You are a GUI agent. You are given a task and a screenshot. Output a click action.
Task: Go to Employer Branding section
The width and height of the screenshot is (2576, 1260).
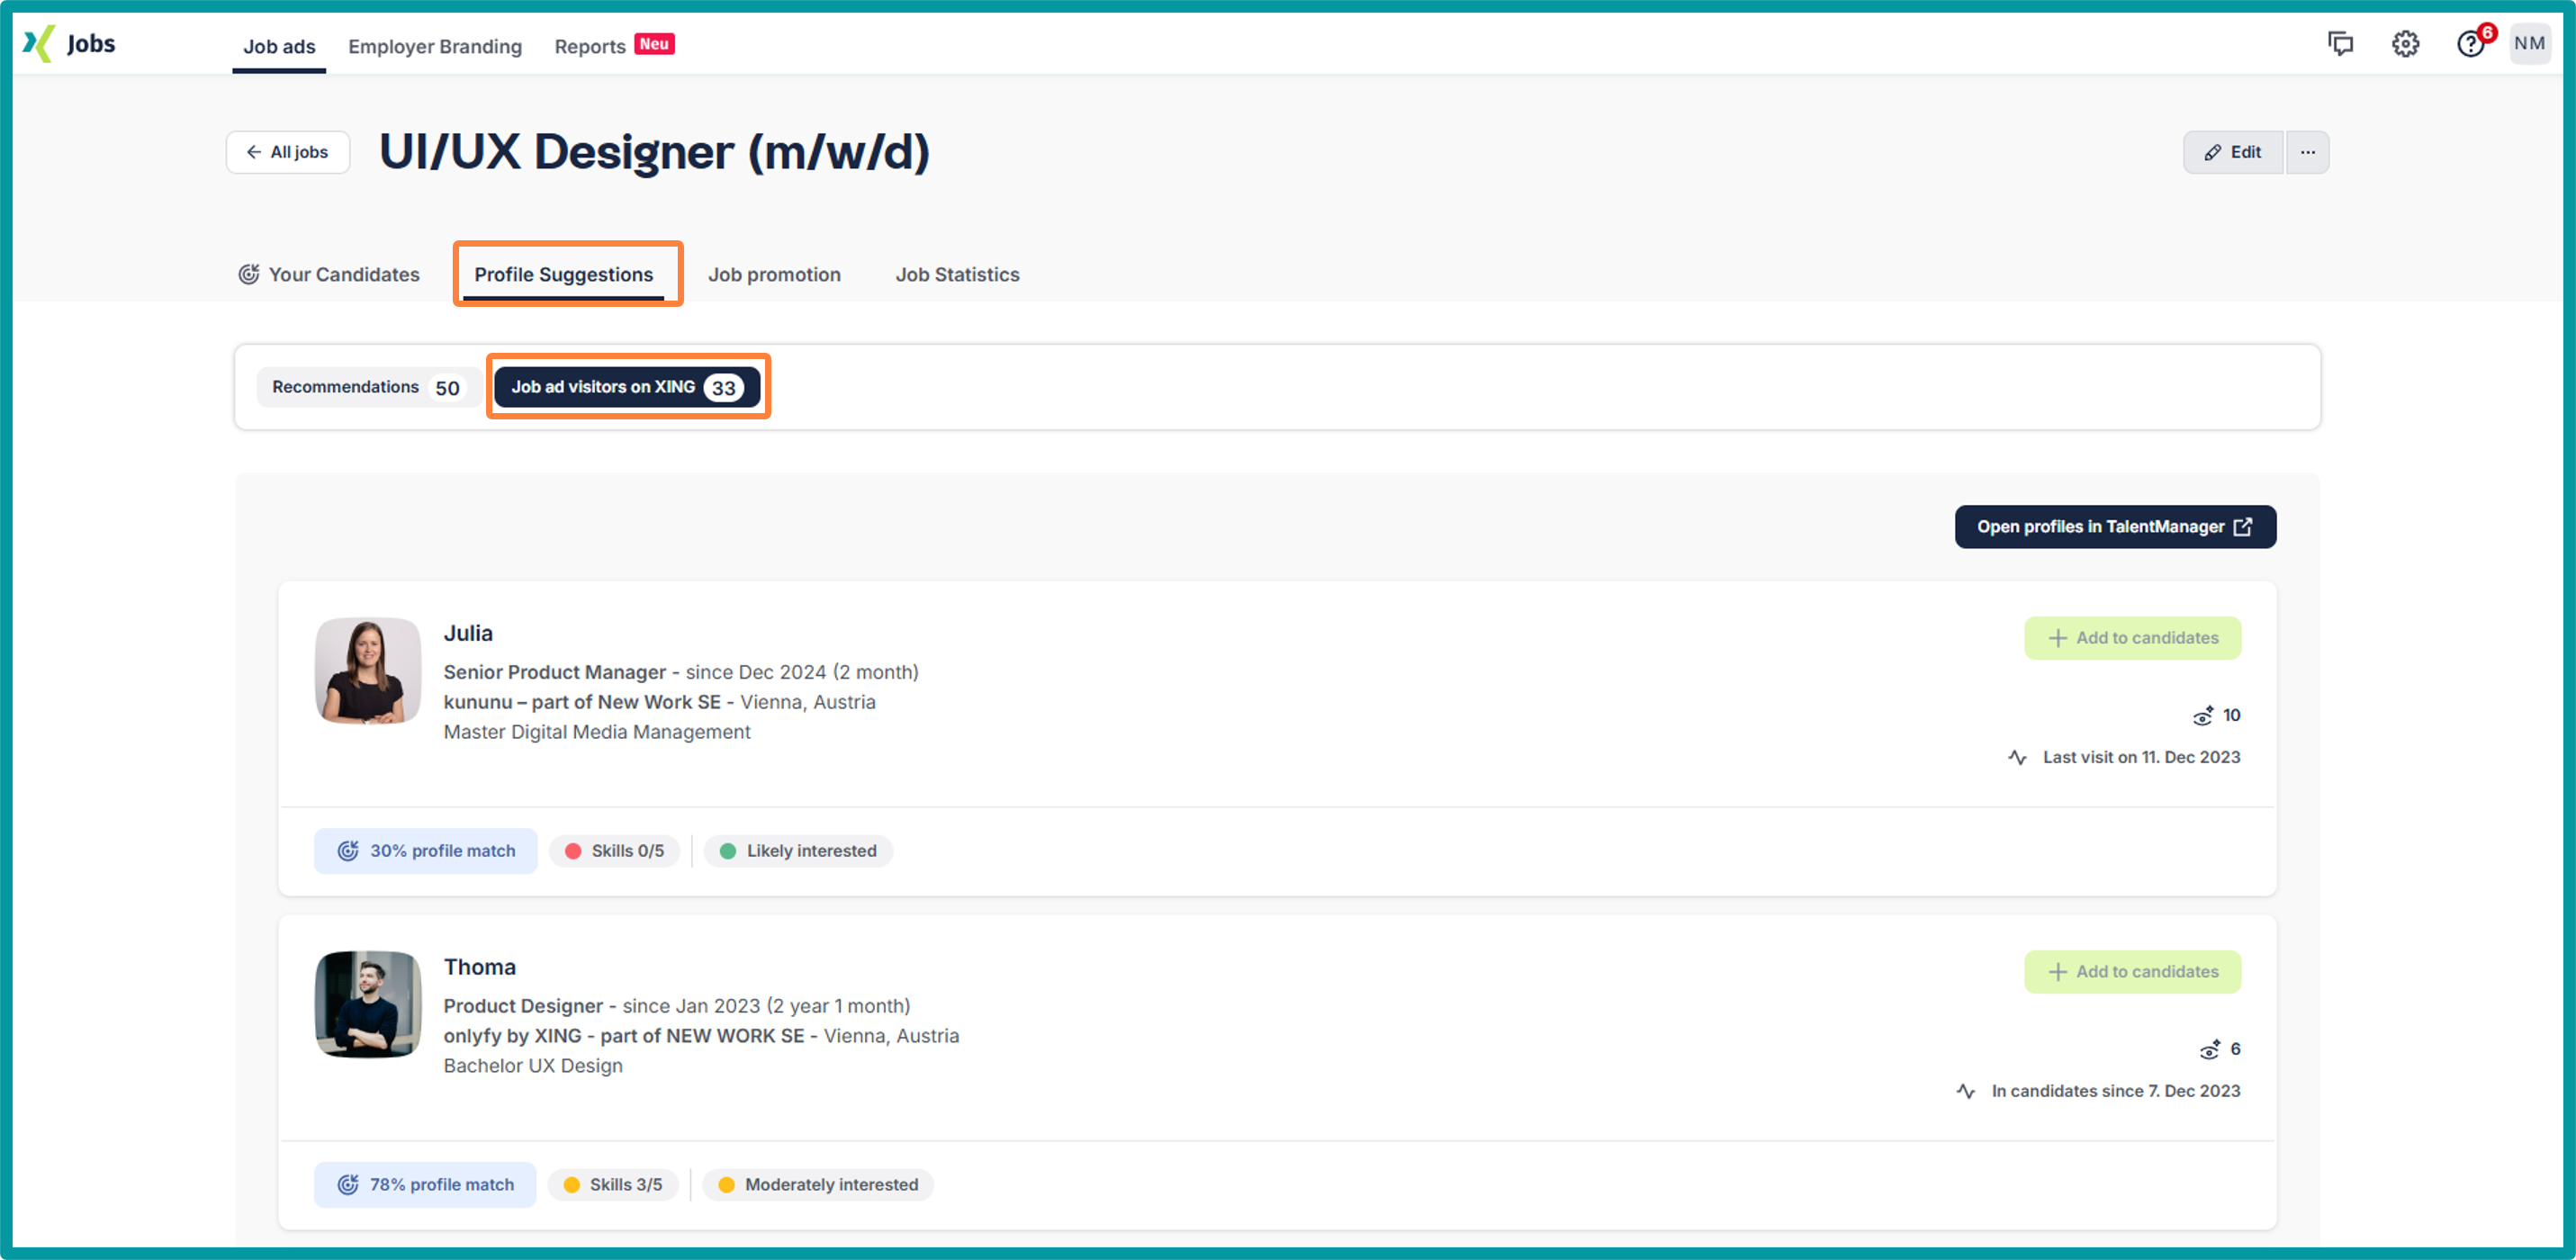(435, 46)
